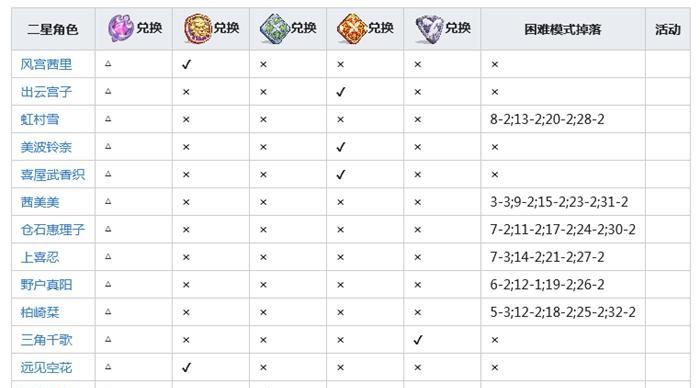Click the green square coin icon
Screen dimensions: 700x388
[275, 29]
